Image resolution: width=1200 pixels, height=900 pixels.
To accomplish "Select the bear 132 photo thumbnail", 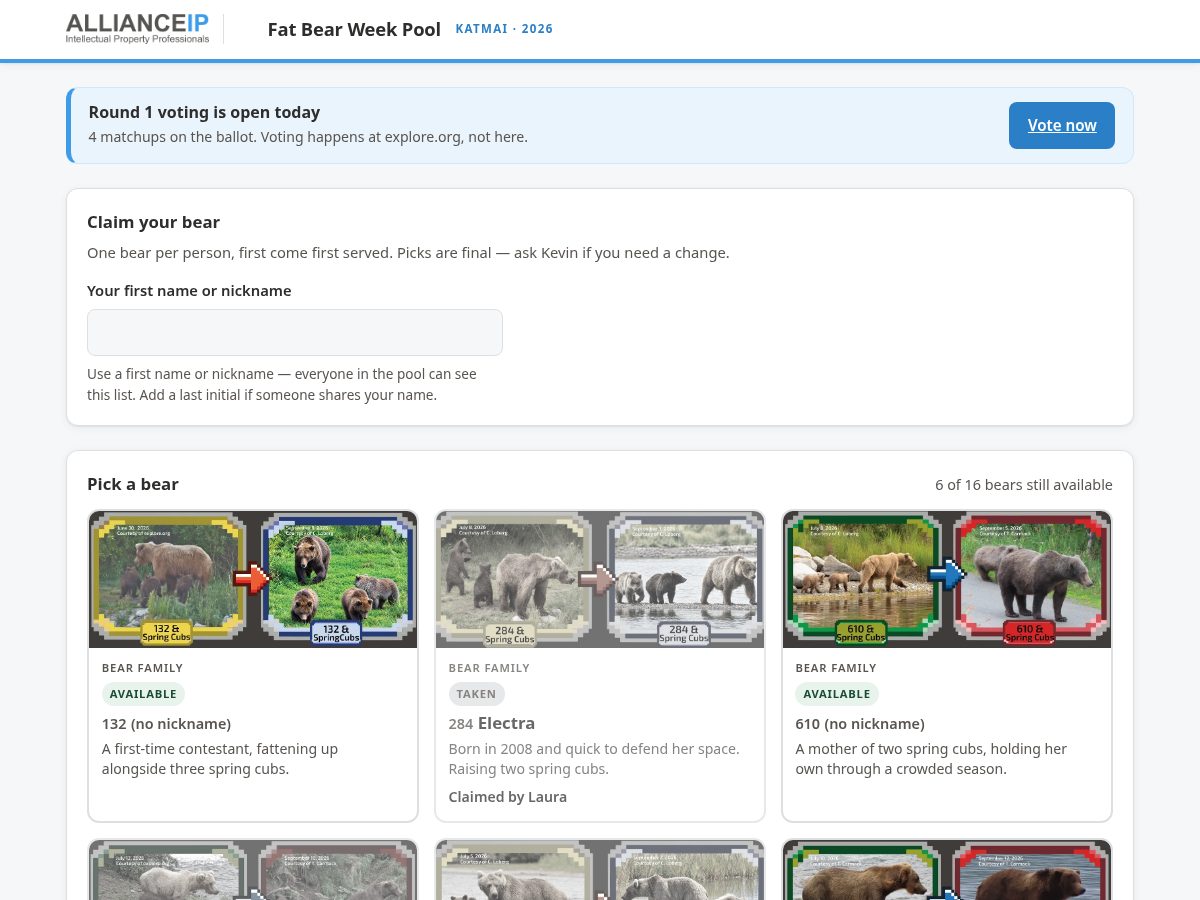I will pos(253,580).
